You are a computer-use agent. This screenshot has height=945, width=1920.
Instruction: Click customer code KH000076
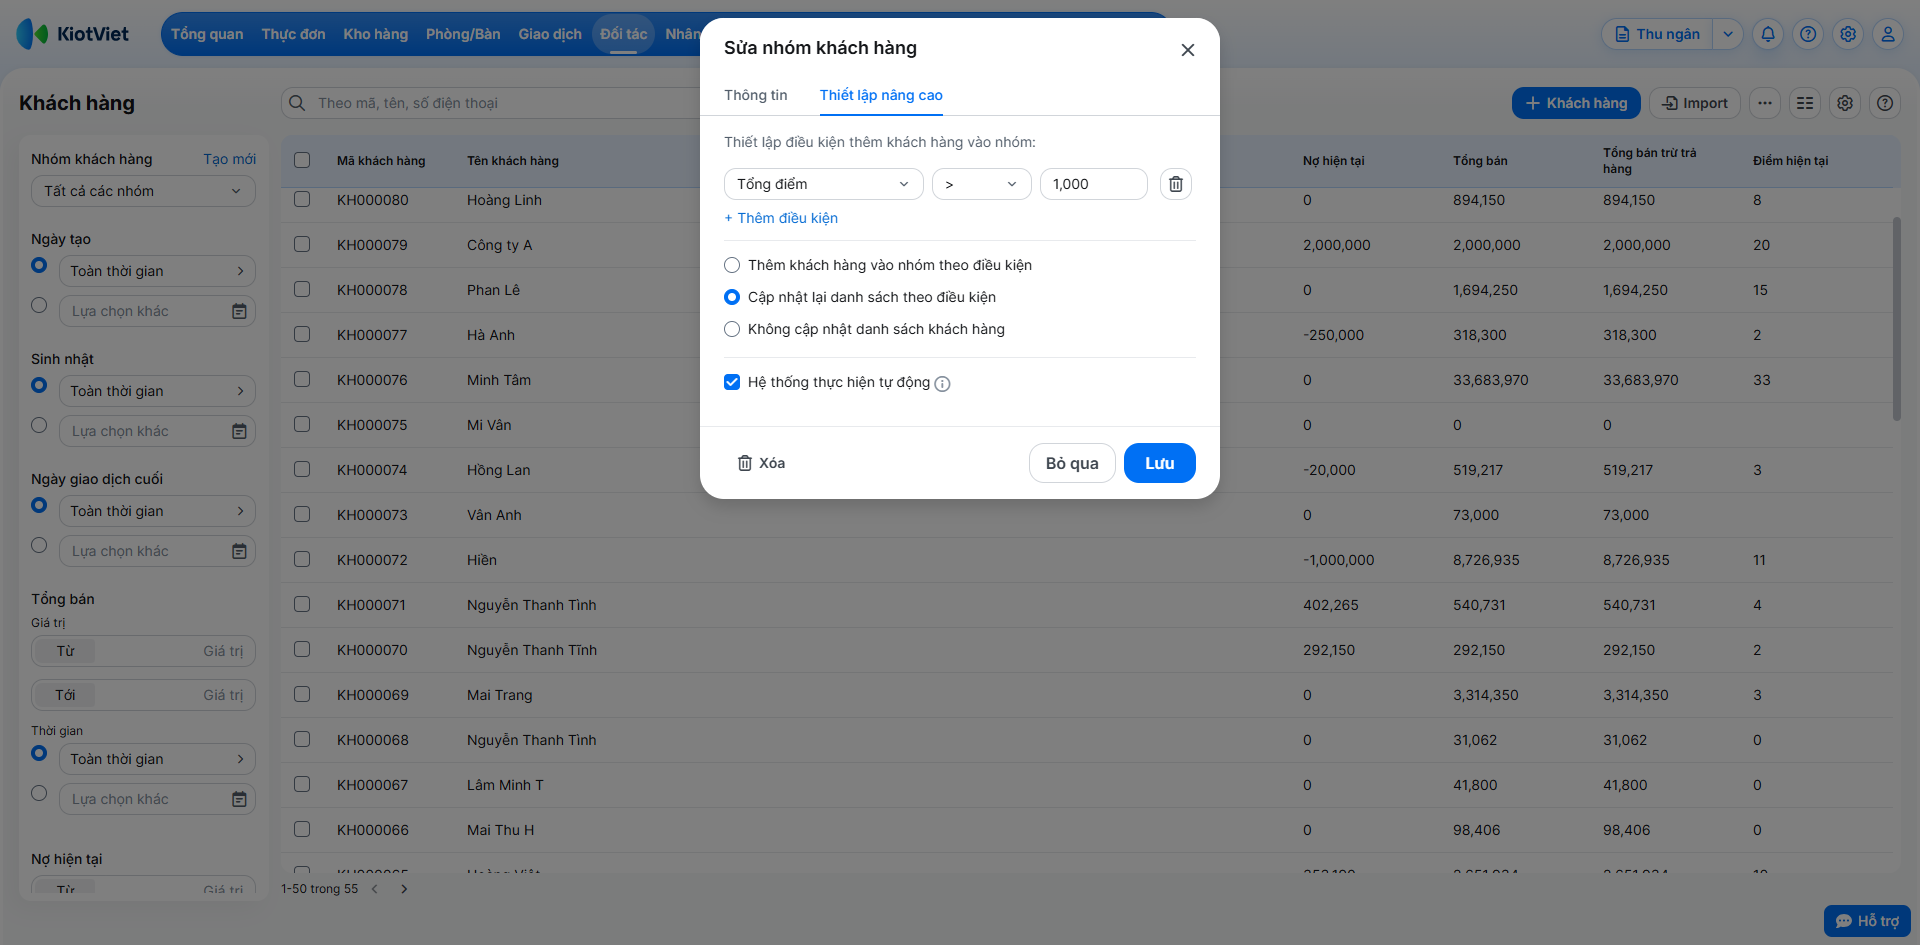tap(372, 380)
